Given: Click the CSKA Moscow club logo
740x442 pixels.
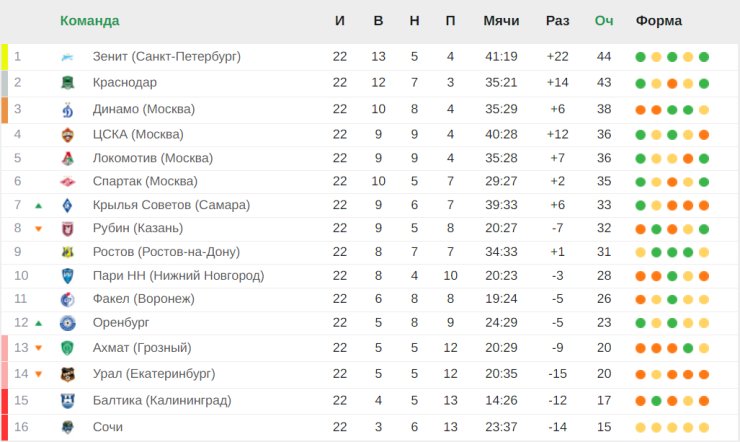Looking at the screenshot, I should (67, 134).
